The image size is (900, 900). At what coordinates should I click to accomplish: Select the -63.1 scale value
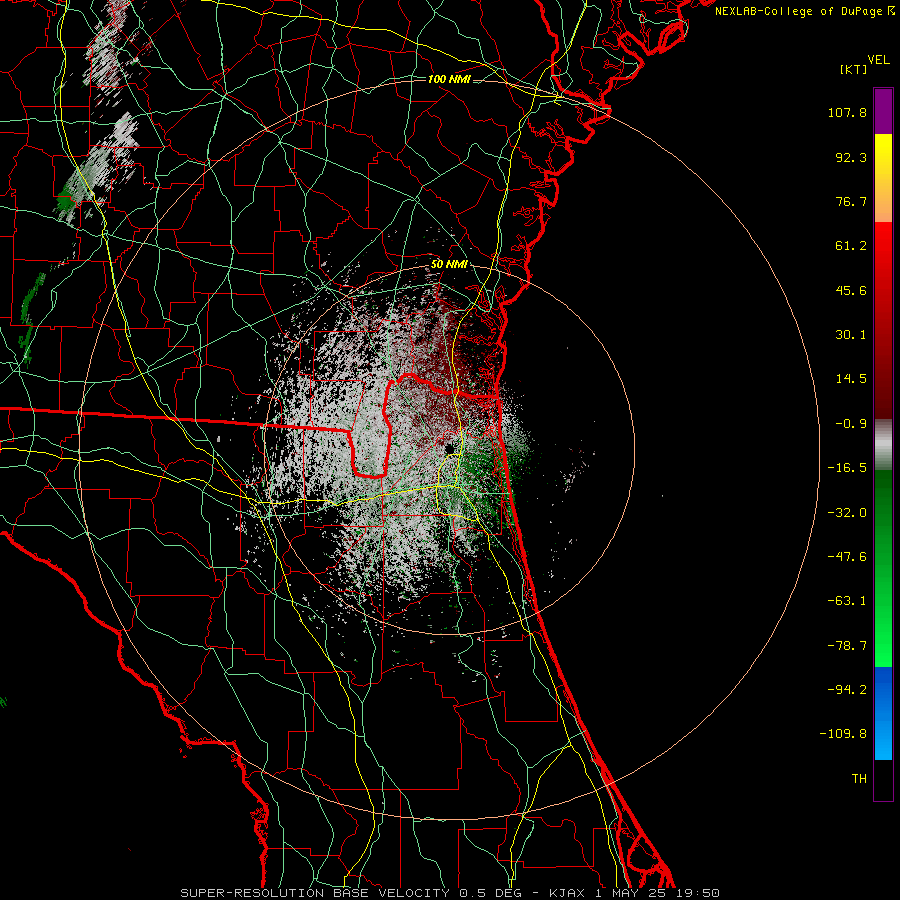847,601
